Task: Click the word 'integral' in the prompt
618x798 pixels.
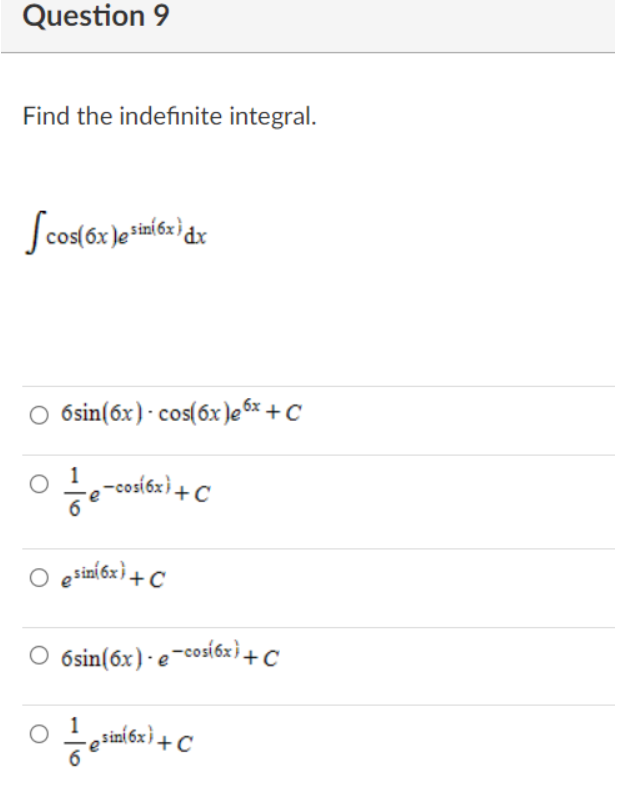Action: pos(273,117)
